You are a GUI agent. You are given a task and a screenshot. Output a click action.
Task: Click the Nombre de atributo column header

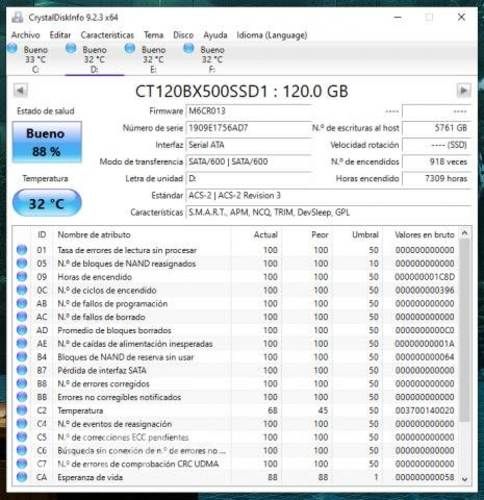pyautogui.click(x=143, y=235)
